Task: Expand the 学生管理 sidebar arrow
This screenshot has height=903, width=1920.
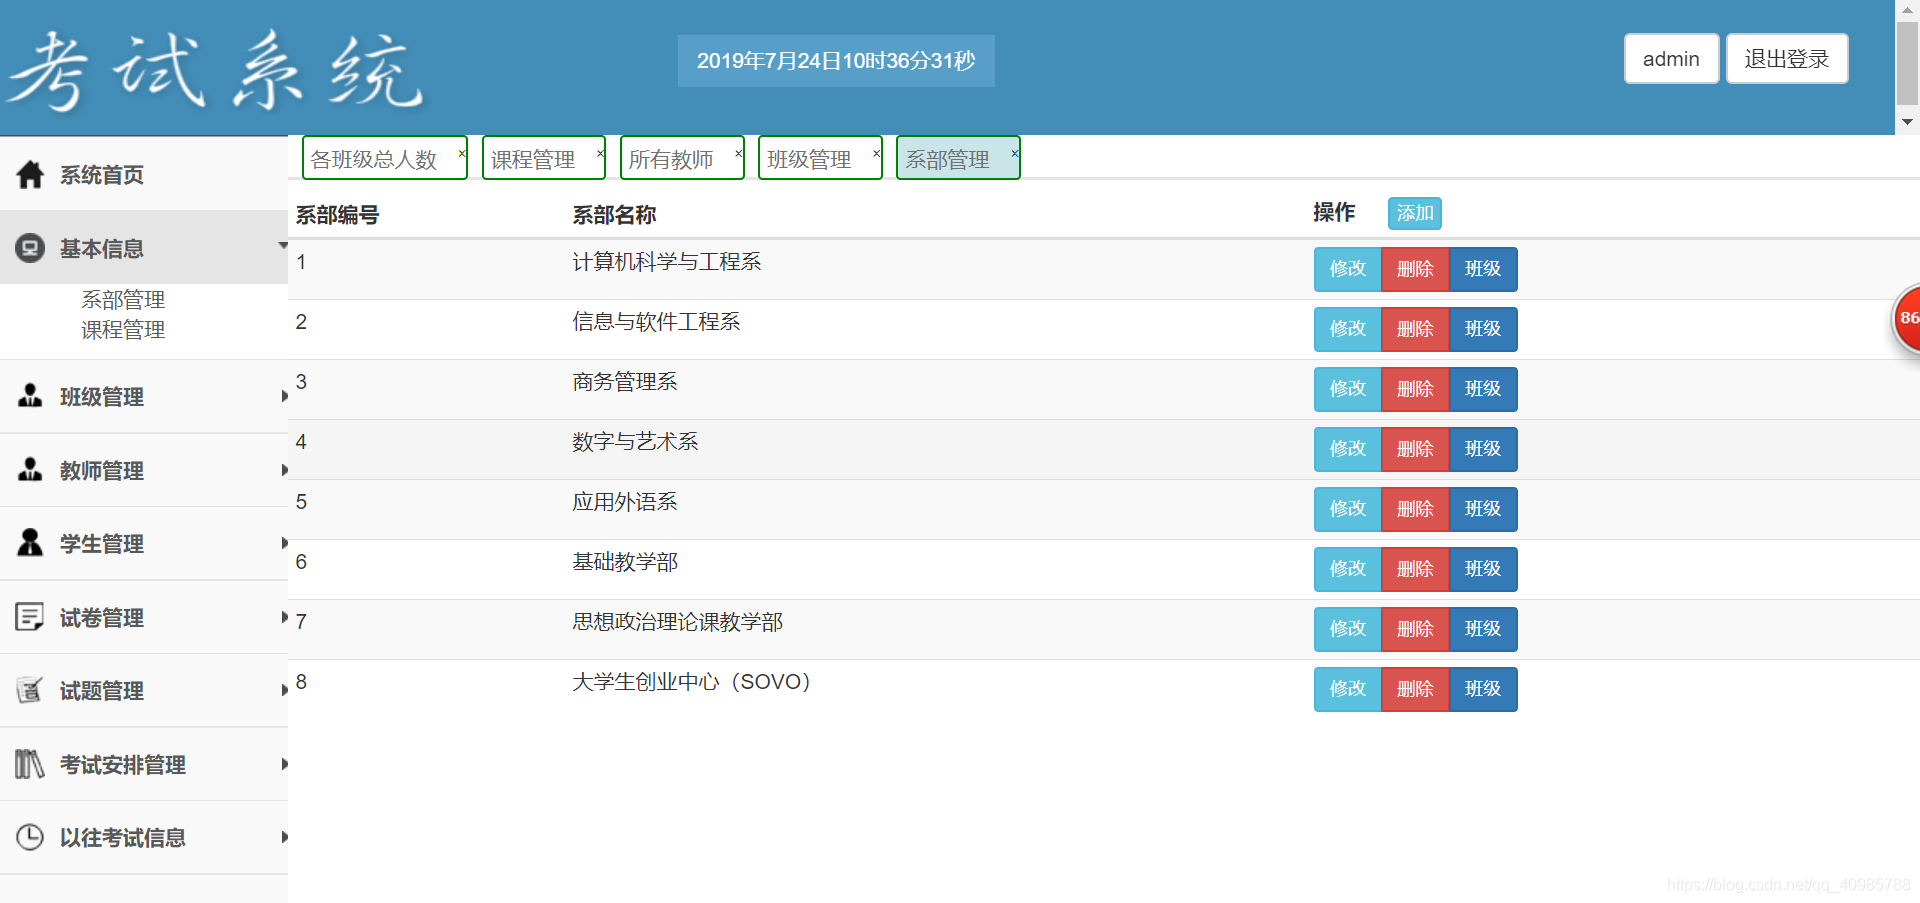Action: [284, 543]
